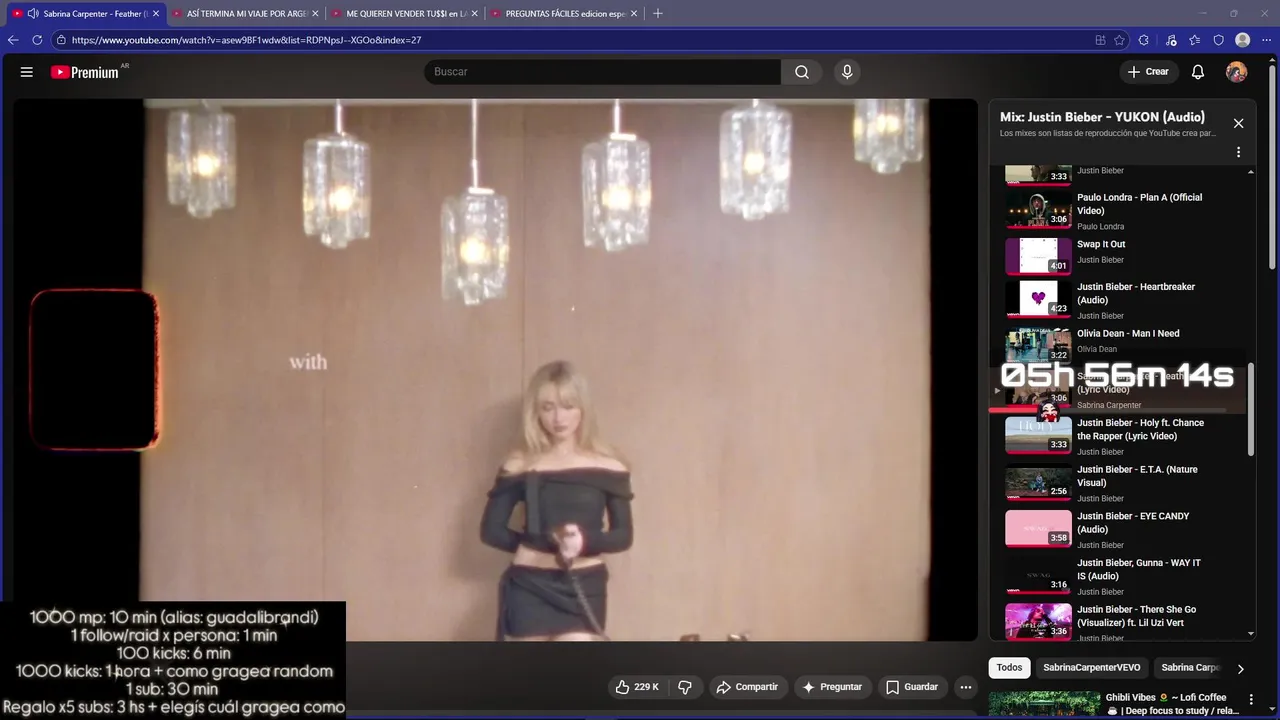The width and height of the screenshot is (1280, 720).
Task: Open YouTube account avatar menu
Action: pyautogui.click(x=1237, y=72)
